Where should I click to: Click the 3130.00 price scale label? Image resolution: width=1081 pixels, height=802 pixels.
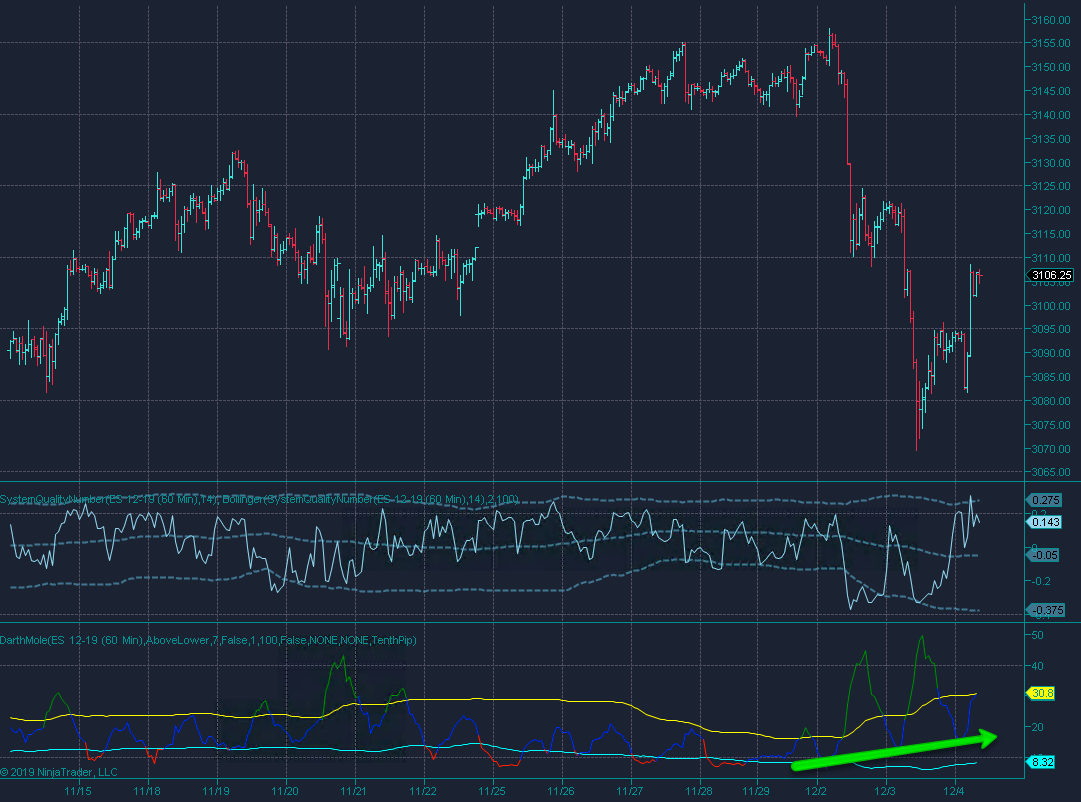tap(1051, 163)
